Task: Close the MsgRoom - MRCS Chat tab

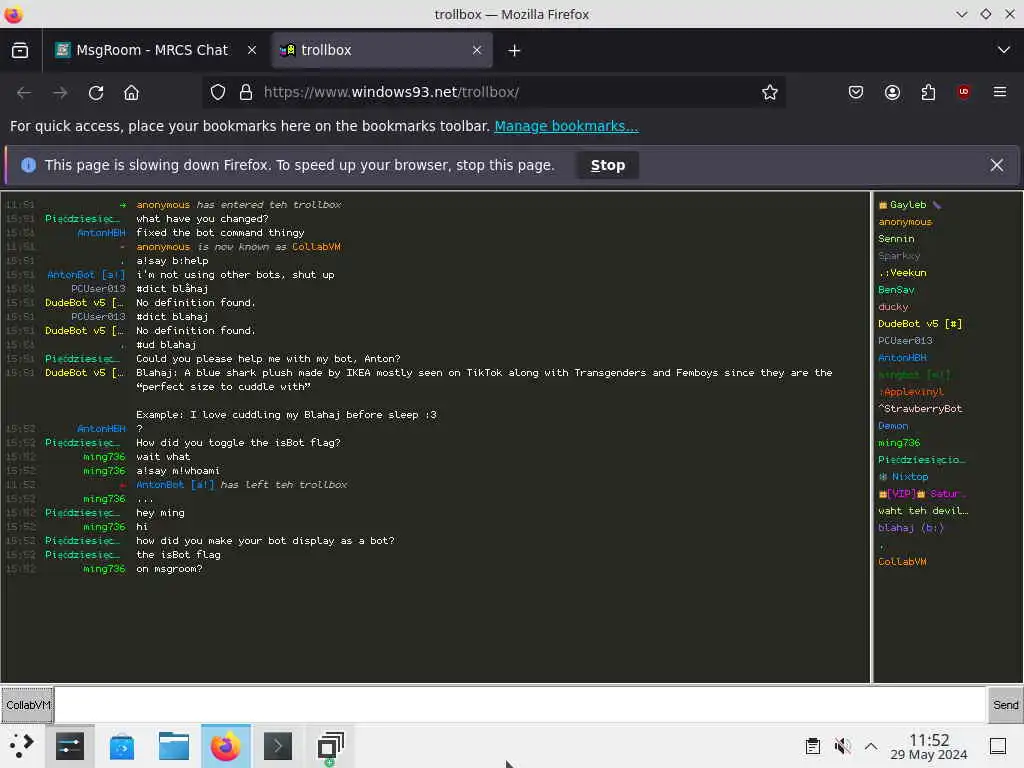Action: tap(251, 50)
